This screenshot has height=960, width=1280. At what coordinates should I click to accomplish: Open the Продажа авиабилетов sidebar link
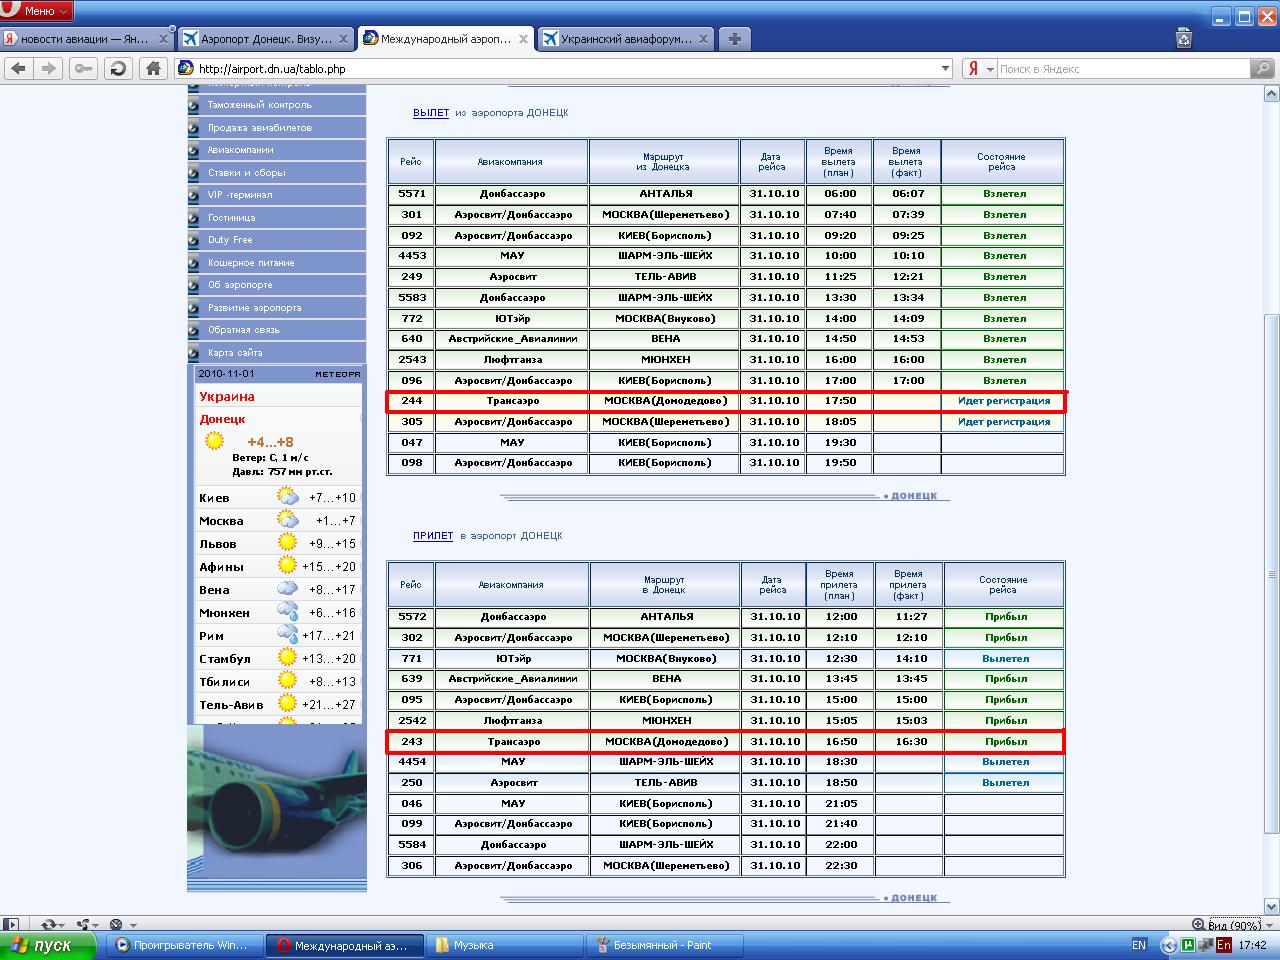pyautogui.click(x=260, y=128)
